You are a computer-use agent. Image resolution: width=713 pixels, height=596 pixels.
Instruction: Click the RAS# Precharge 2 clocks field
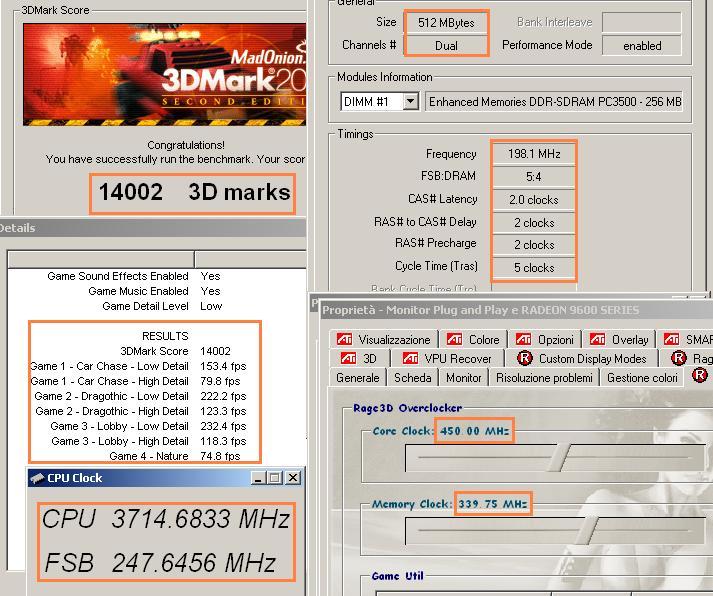534,245
